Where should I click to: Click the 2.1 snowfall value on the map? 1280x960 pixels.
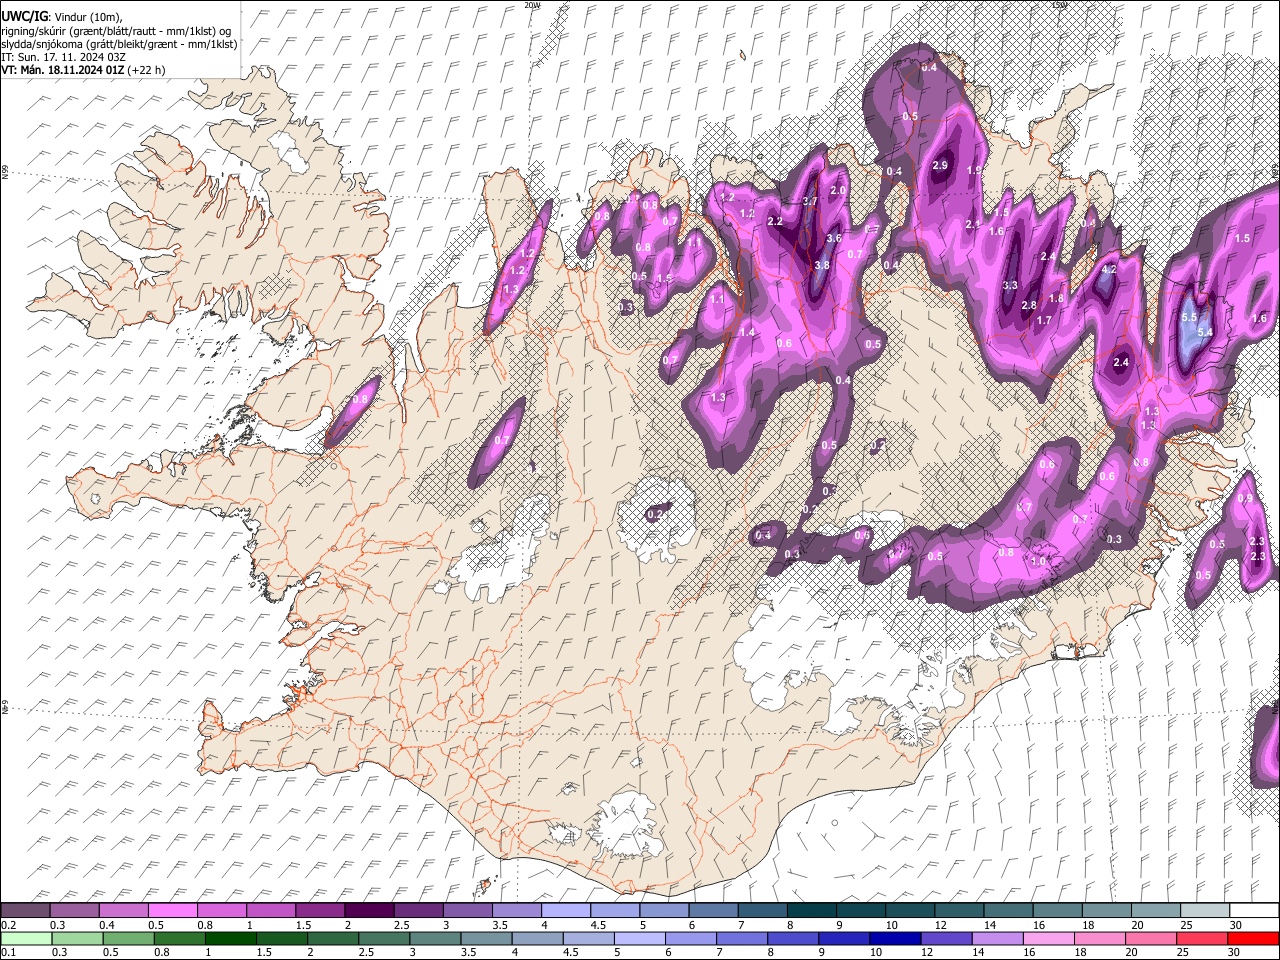tap(973, 225)
